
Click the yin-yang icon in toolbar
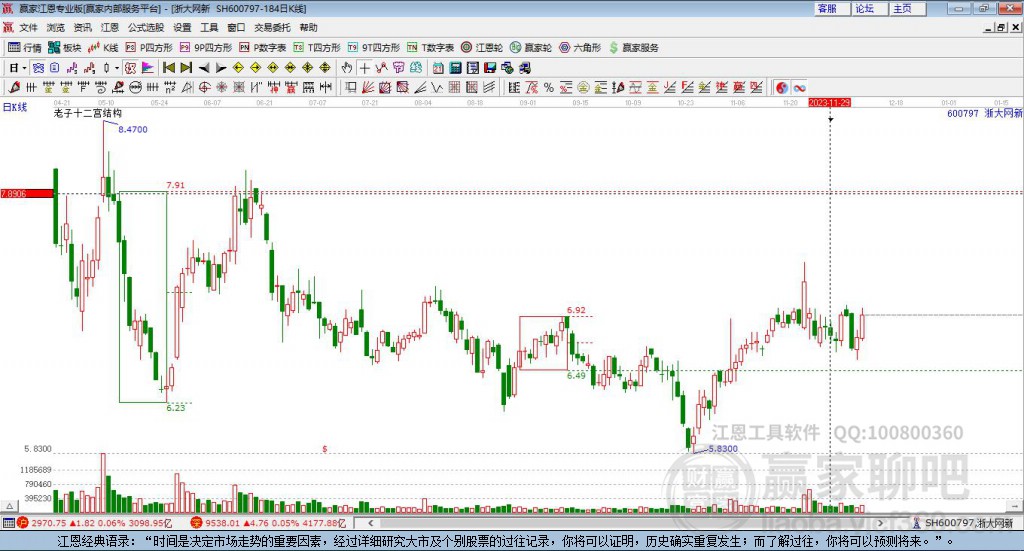point(782,87)
